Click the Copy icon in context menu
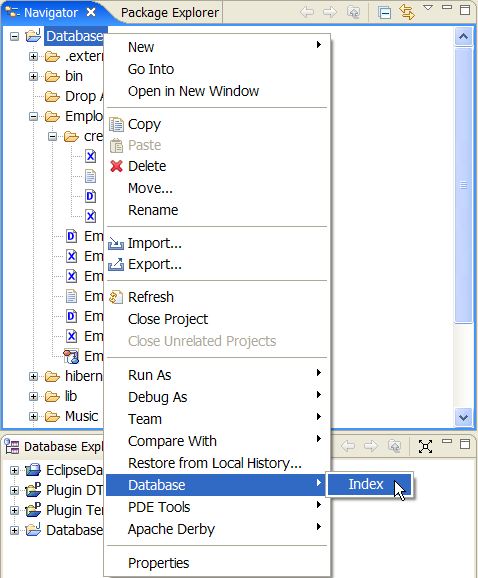Image resolution: width=478 pixels, height=578 pixels. pos(116,125)
